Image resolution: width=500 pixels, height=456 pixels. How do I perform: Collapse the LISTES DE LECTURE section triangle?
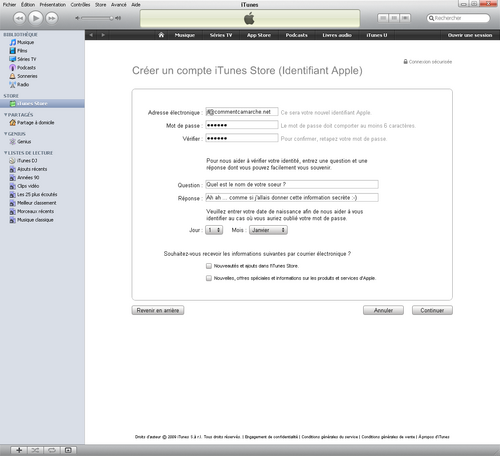point(5,153)
